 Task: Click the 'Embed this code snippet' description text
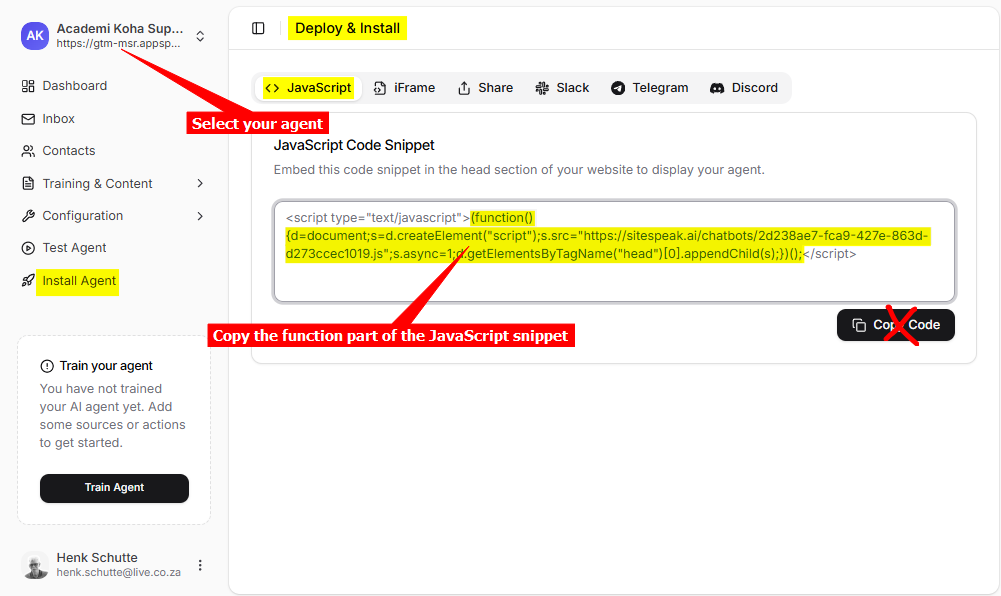(x=519, y=170)
